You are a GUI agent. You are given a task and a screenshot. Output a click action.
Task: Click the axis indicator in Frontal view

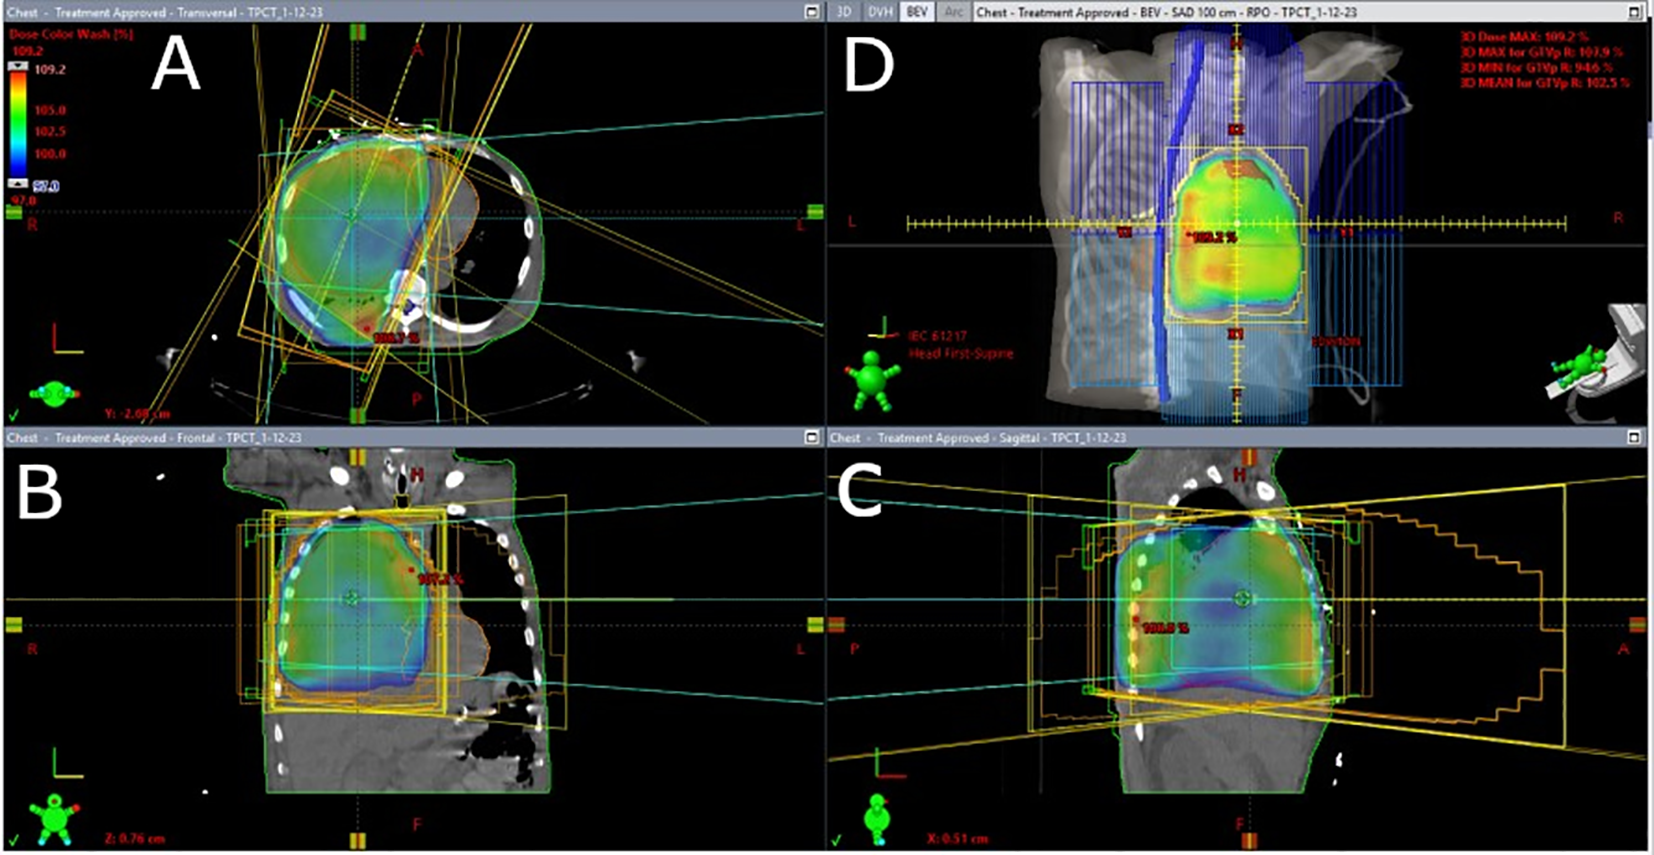67,763
